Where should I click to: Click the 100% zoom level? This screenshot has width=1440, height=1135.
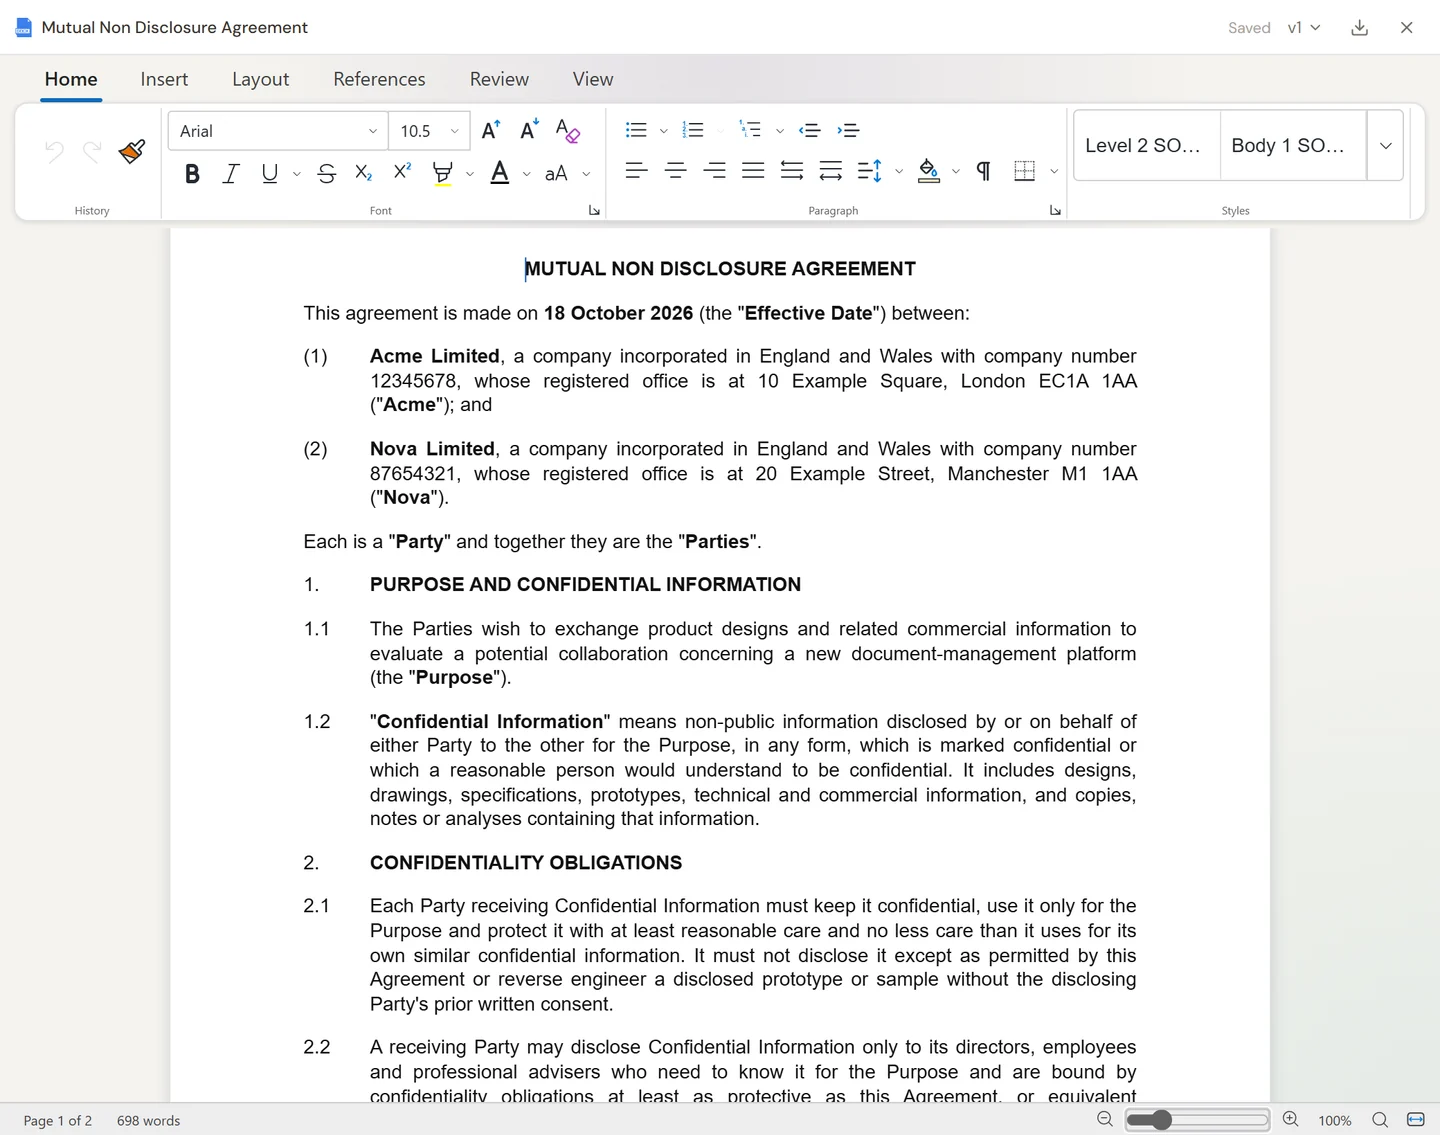[1334, 1121]
